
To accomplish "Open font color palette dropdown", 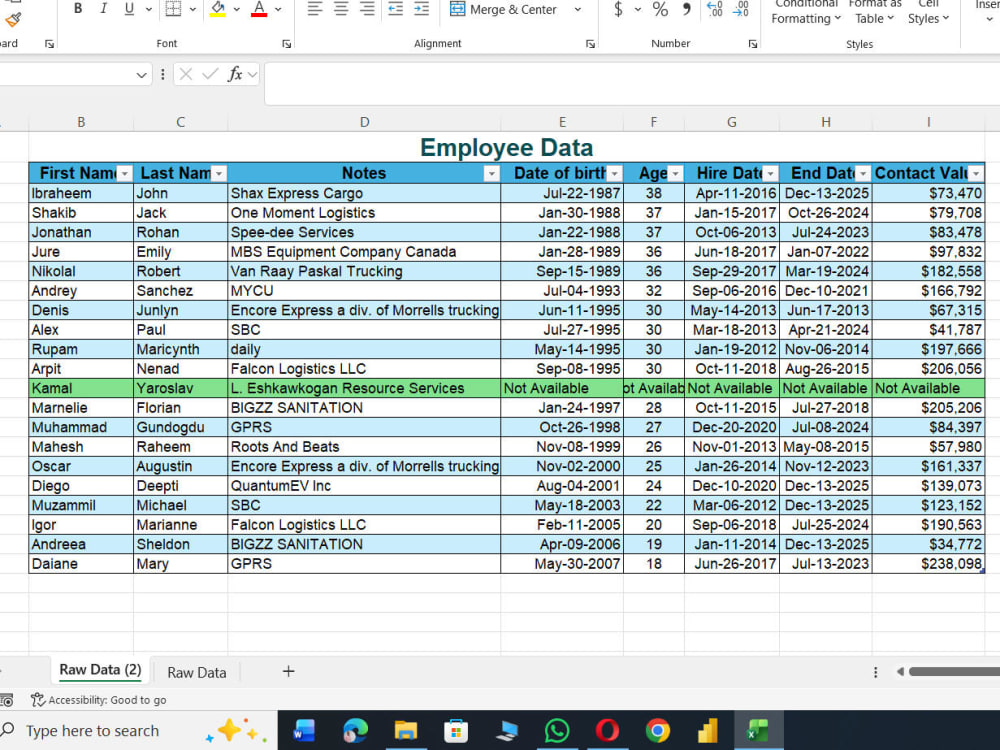I will [278, 9].
